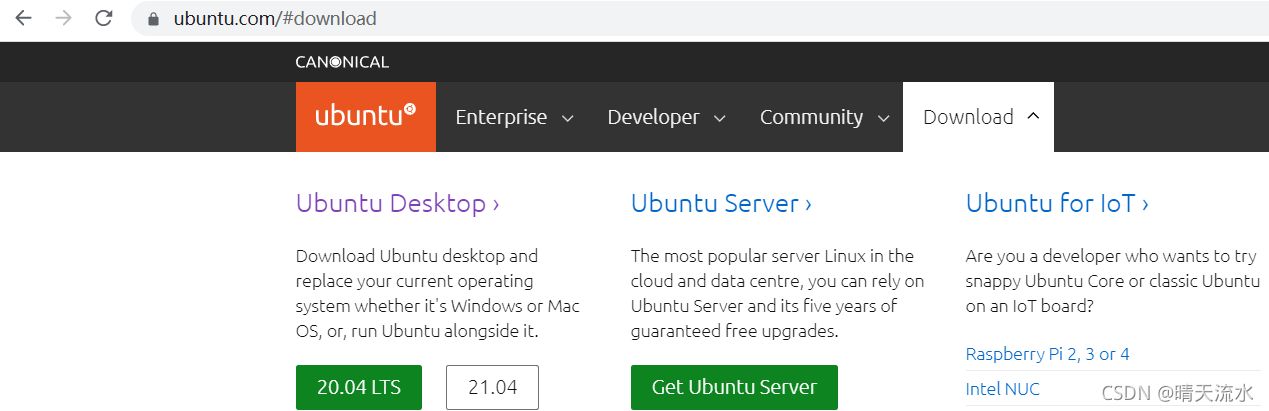Open the Enterprise menu

[x=501, y=117]
